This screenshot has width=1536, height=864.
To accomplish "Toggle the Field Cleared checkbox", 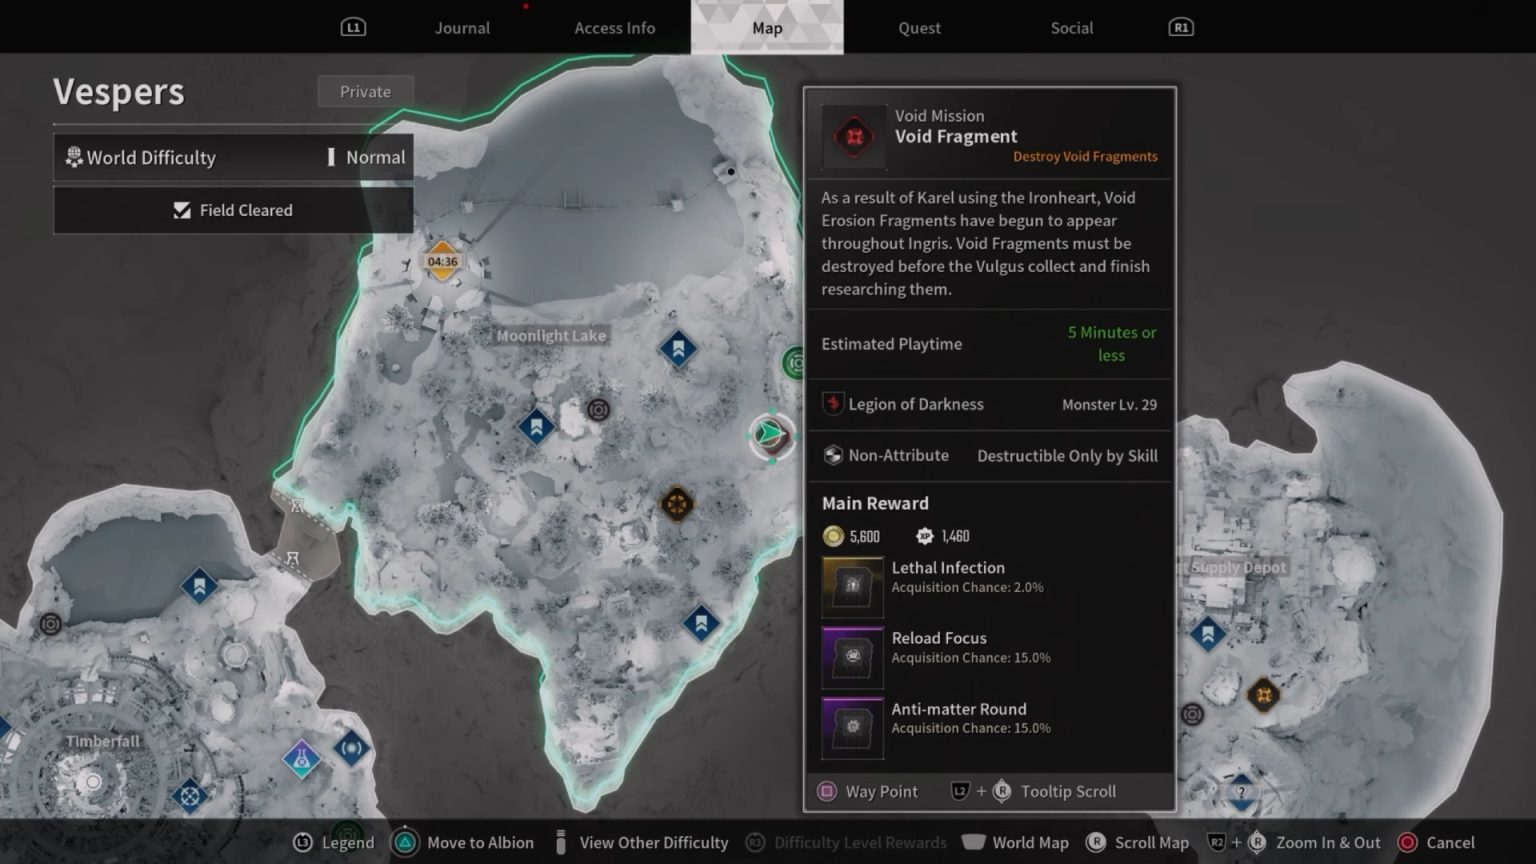I will pyautogui.click(x=182, y=210).
